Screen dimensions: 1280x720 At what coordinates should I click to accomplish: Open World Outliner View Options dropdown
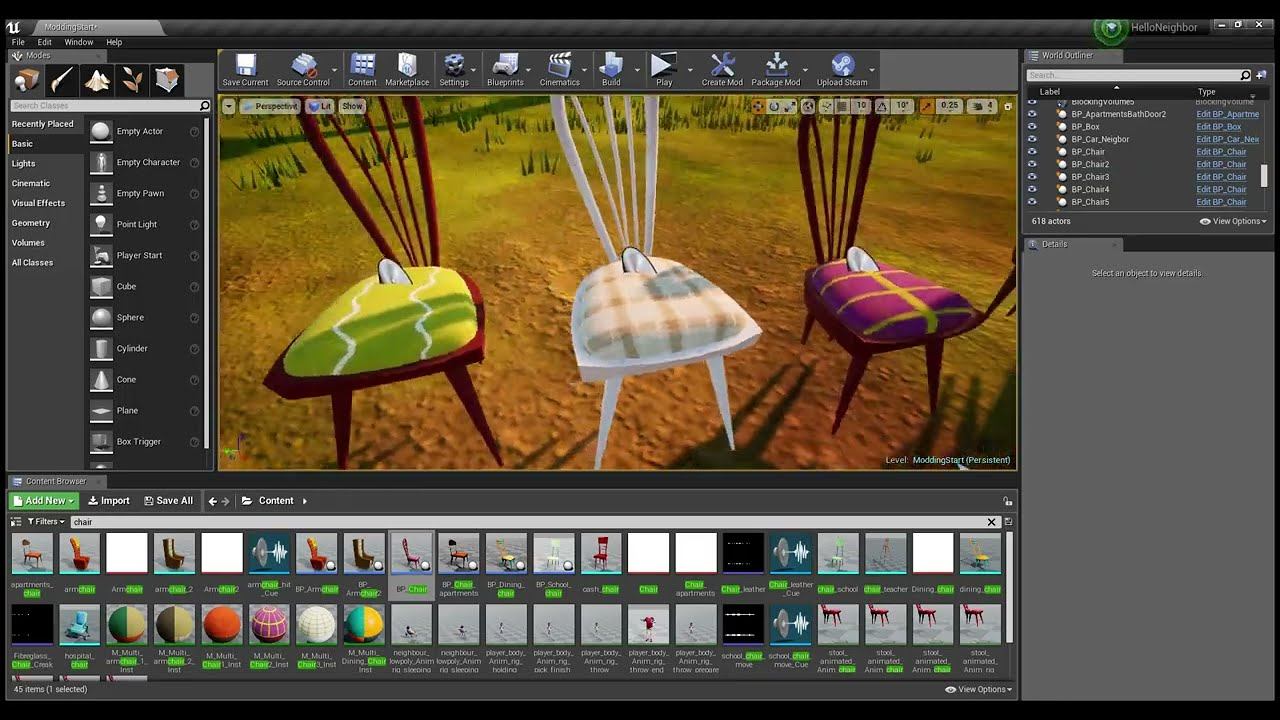pos(1233,222)
